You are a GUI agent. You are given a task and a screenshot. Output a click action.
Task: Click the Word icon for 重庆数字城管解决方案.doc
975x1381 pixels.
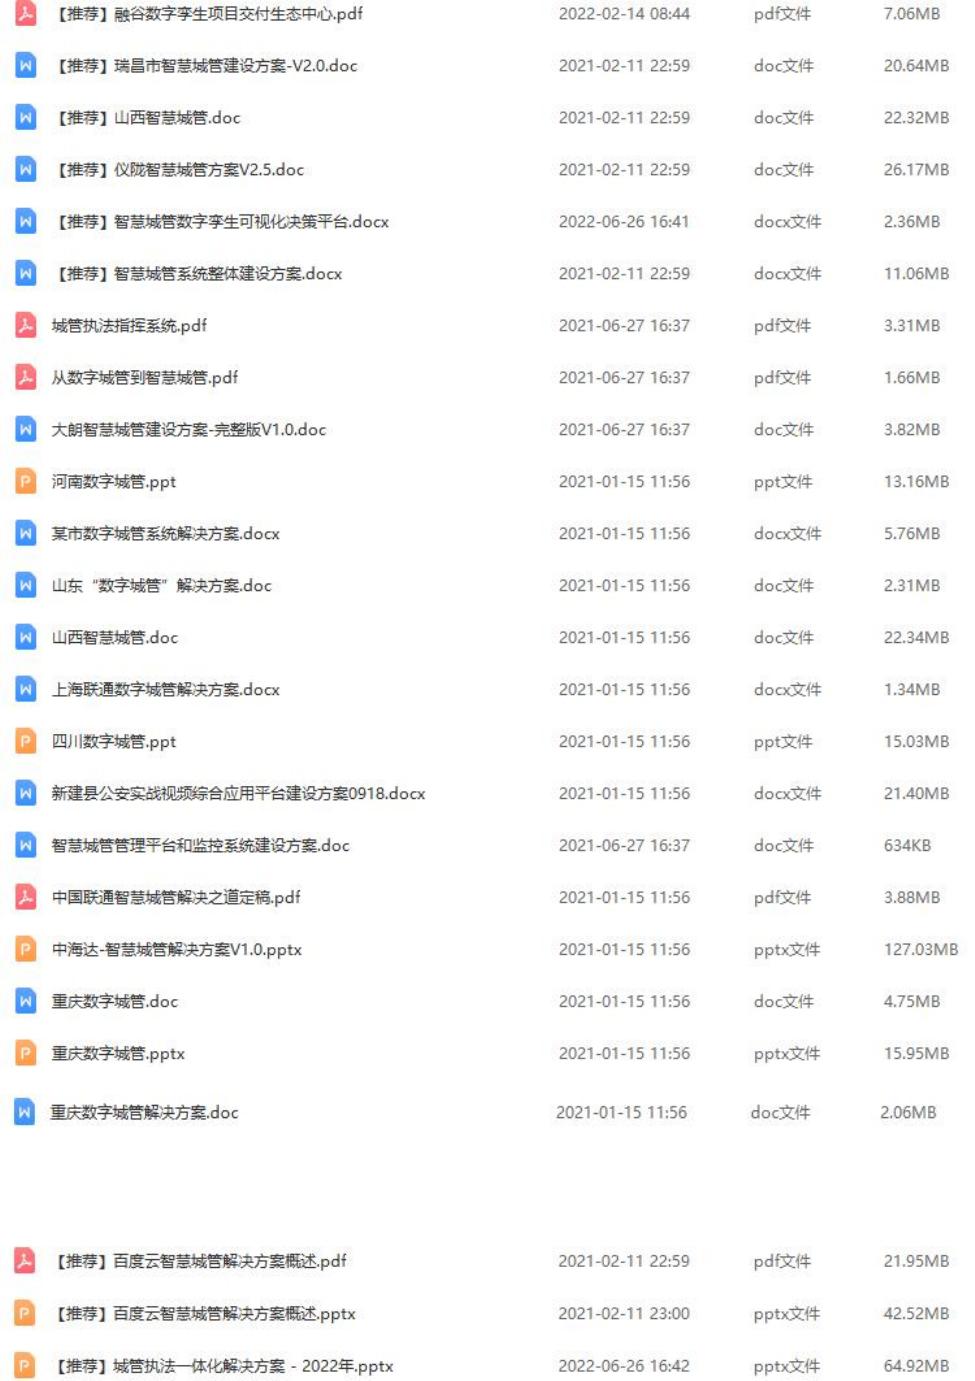[25, 1112]
